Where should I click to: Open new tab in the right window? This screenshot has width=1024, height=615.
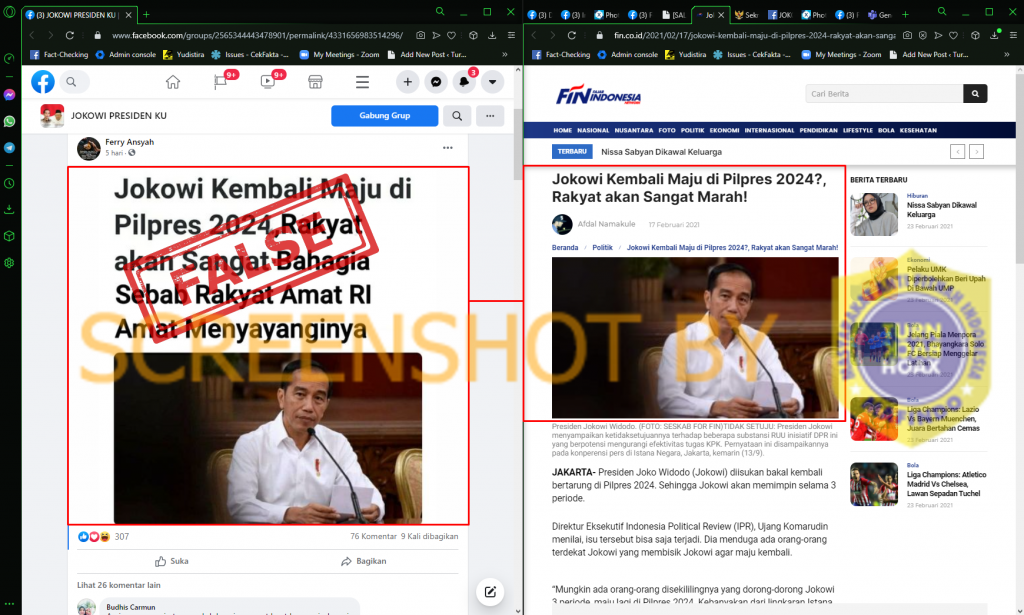click(x=905, y=14)
